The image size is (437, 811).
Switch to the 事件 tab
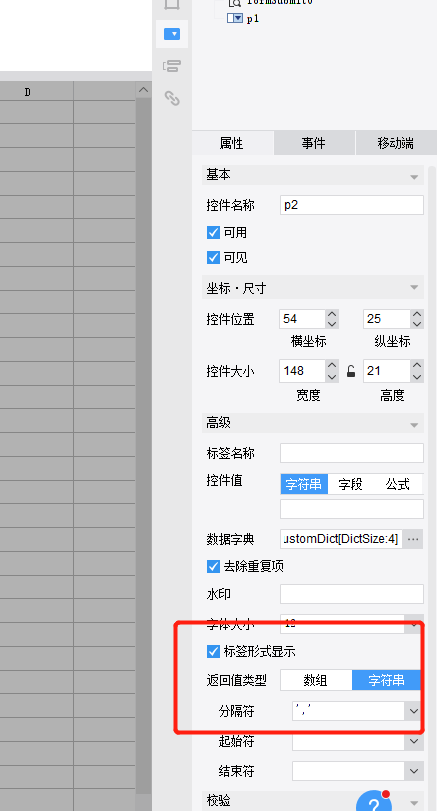314,143
